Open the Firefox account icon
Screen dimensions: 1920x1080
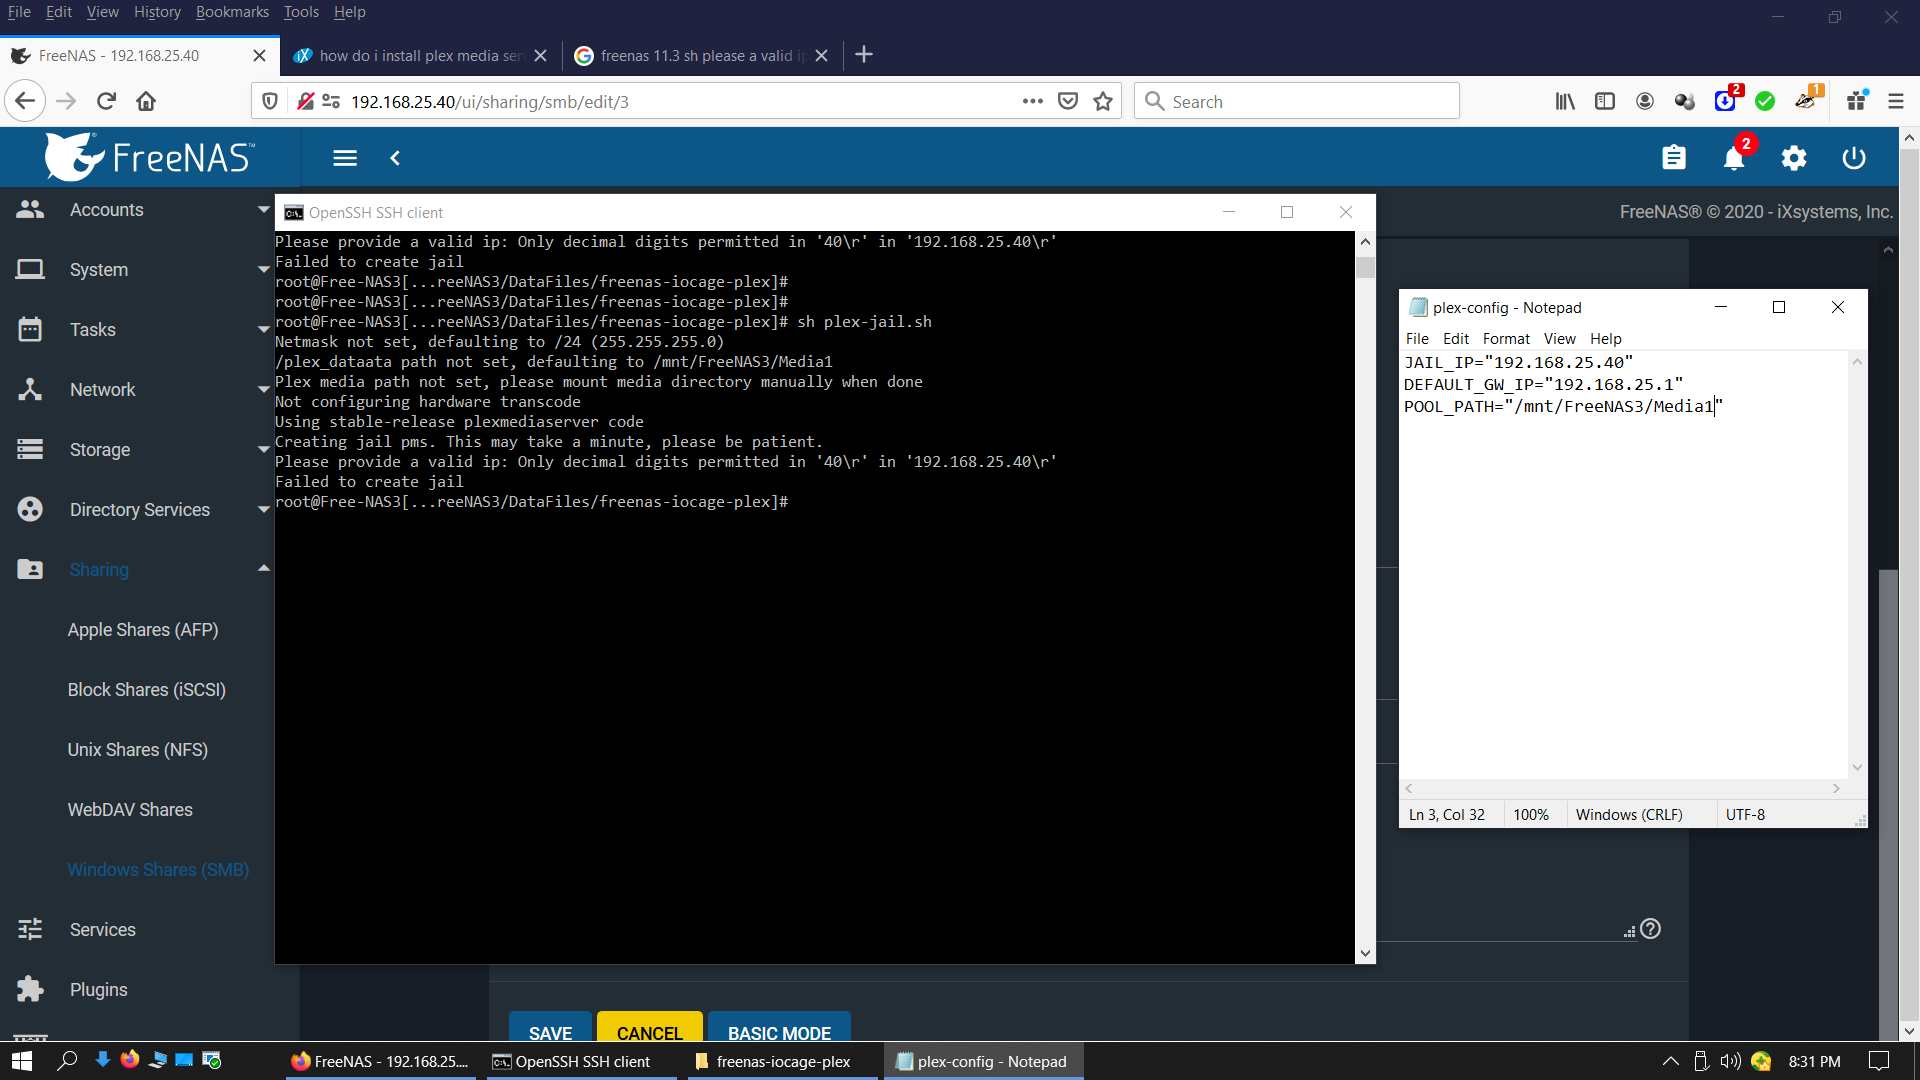(x=1645, y=101)
